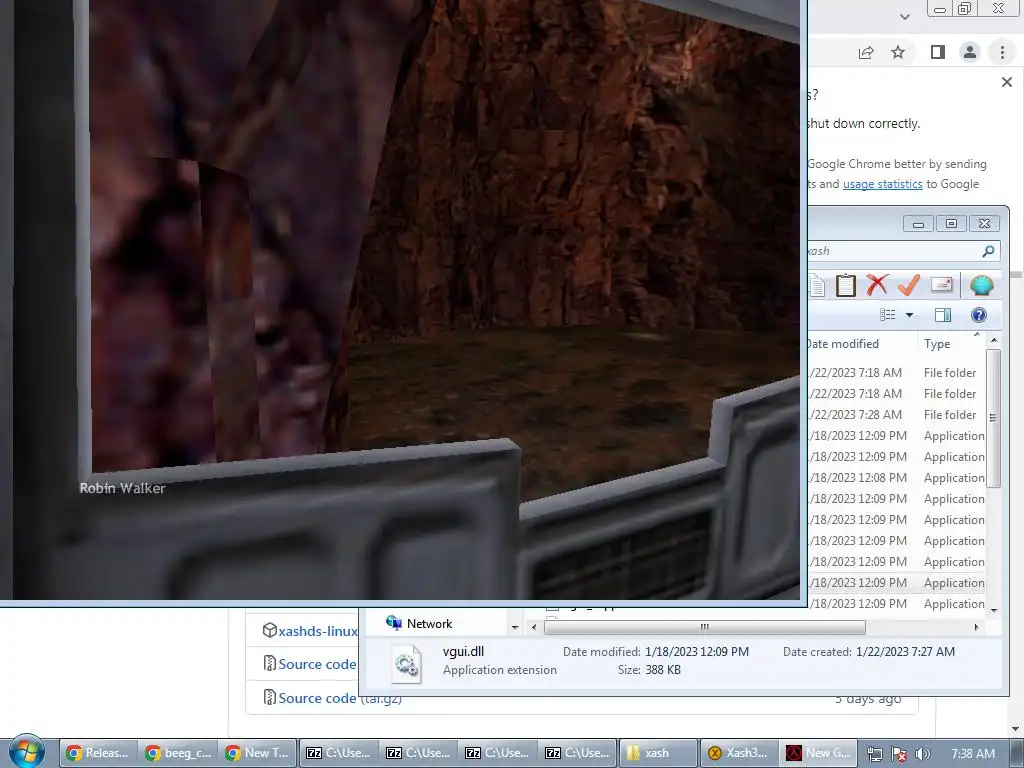Open Chrome's side panel icon

937,52
